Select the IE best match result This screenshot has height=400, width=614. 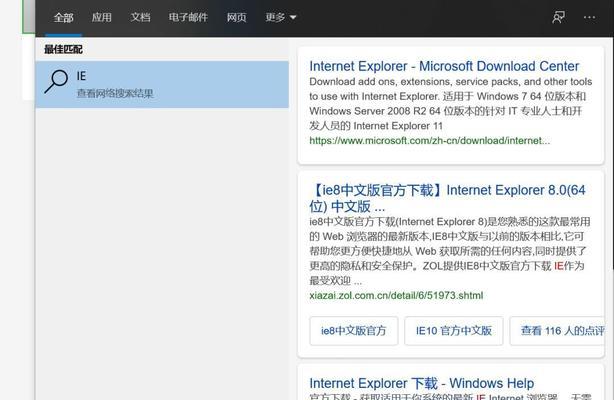pos(162,84)
